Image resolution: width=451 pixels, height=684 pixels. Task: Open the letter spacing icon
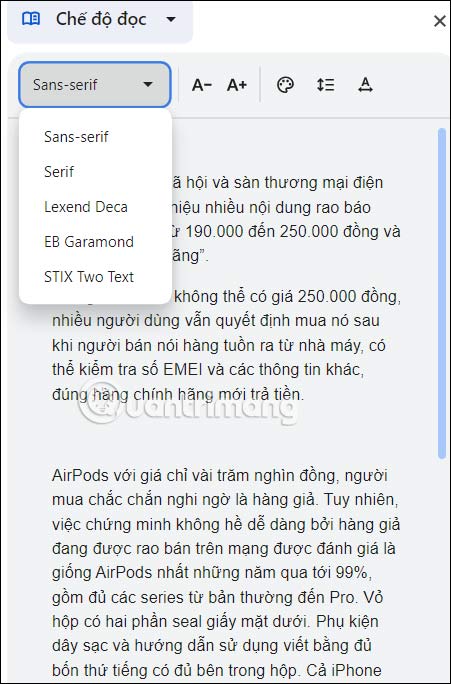tap(365, 85)
